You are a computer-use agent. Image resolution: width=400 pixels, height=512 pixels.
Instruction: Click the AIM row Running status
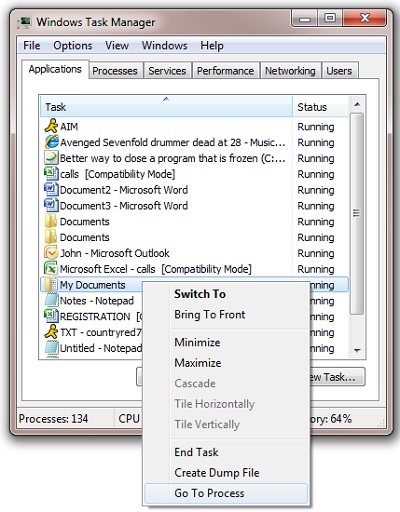[x=316, y=127]
